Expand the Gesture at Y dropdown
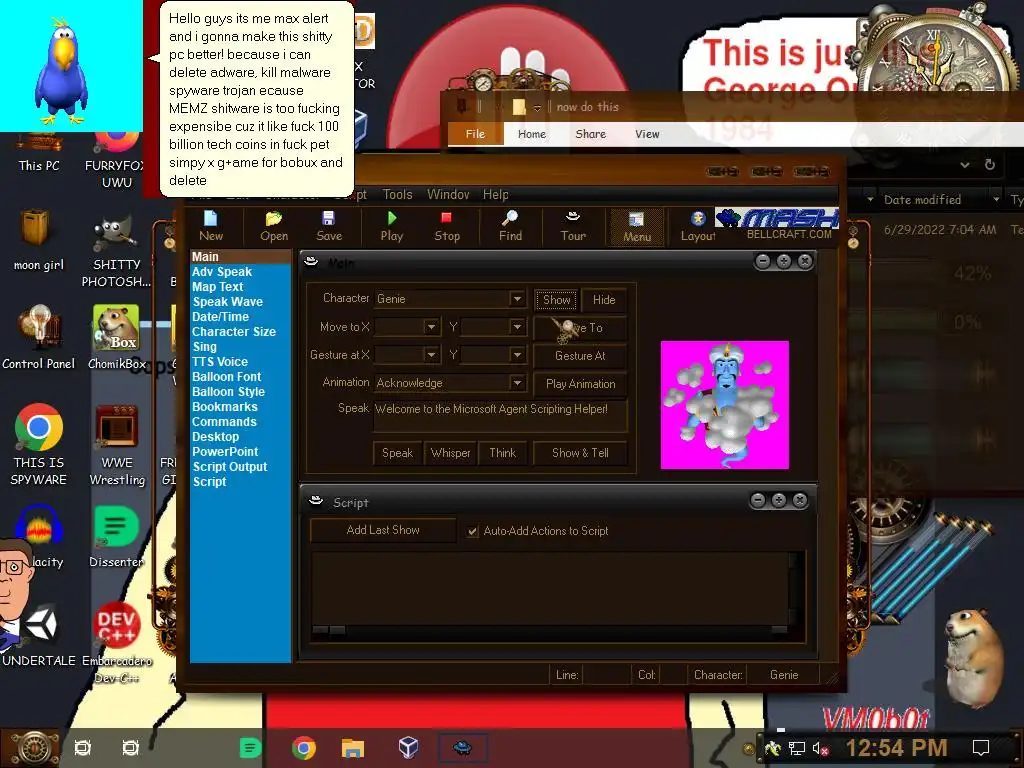Image resolution: width=1024 pixels, height=768 pixels. click(517, 355)
